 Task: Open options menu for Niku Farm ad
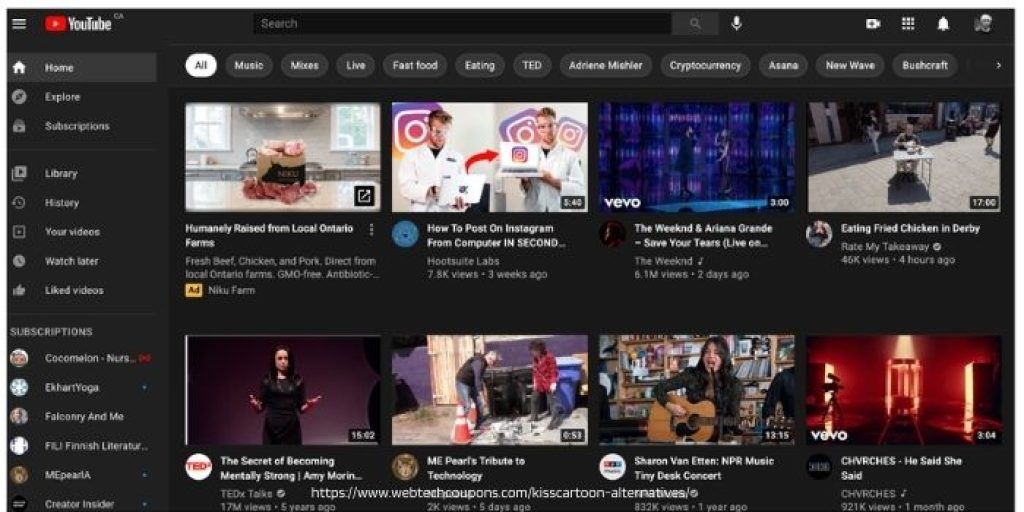(x=372, y=229)
